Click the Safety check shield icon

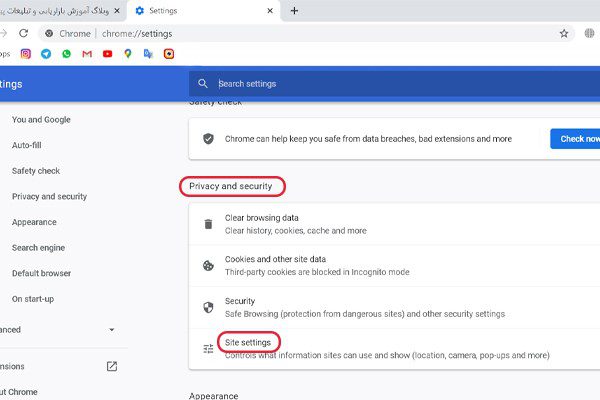pyautogui.click(x=208, y=139)
